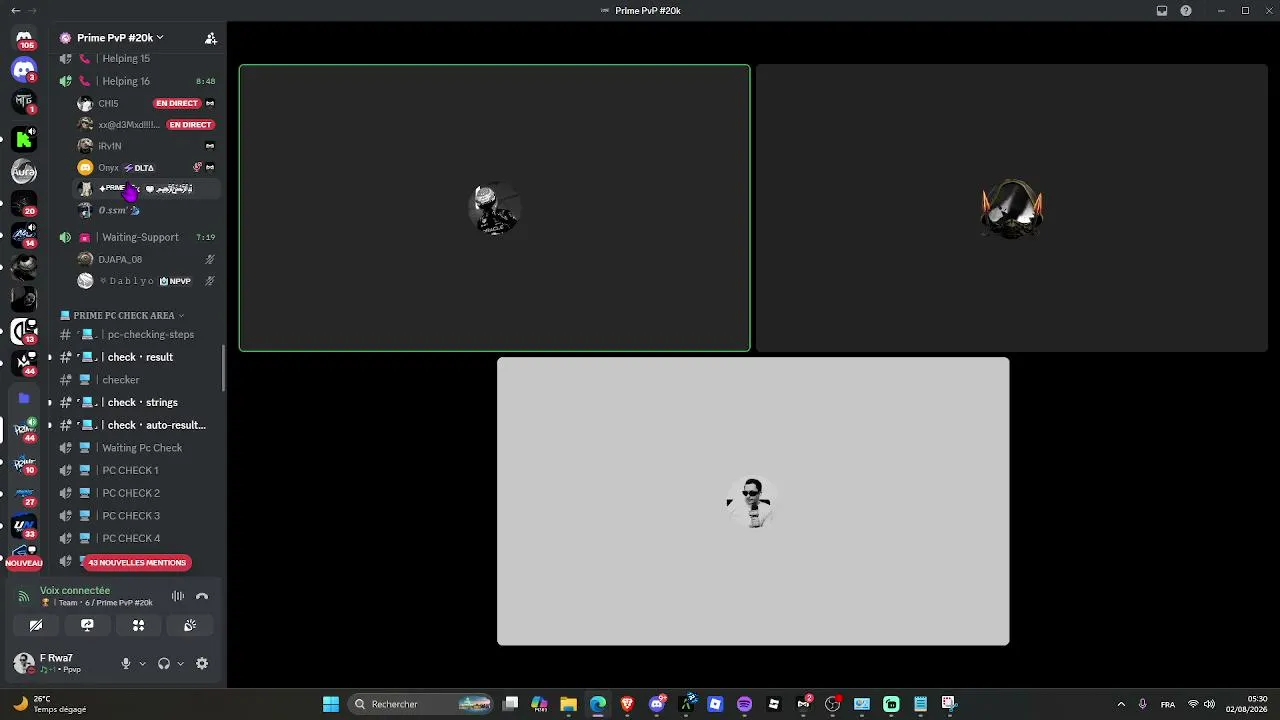Click the Rechercher taskbar search box

[420, 704]
